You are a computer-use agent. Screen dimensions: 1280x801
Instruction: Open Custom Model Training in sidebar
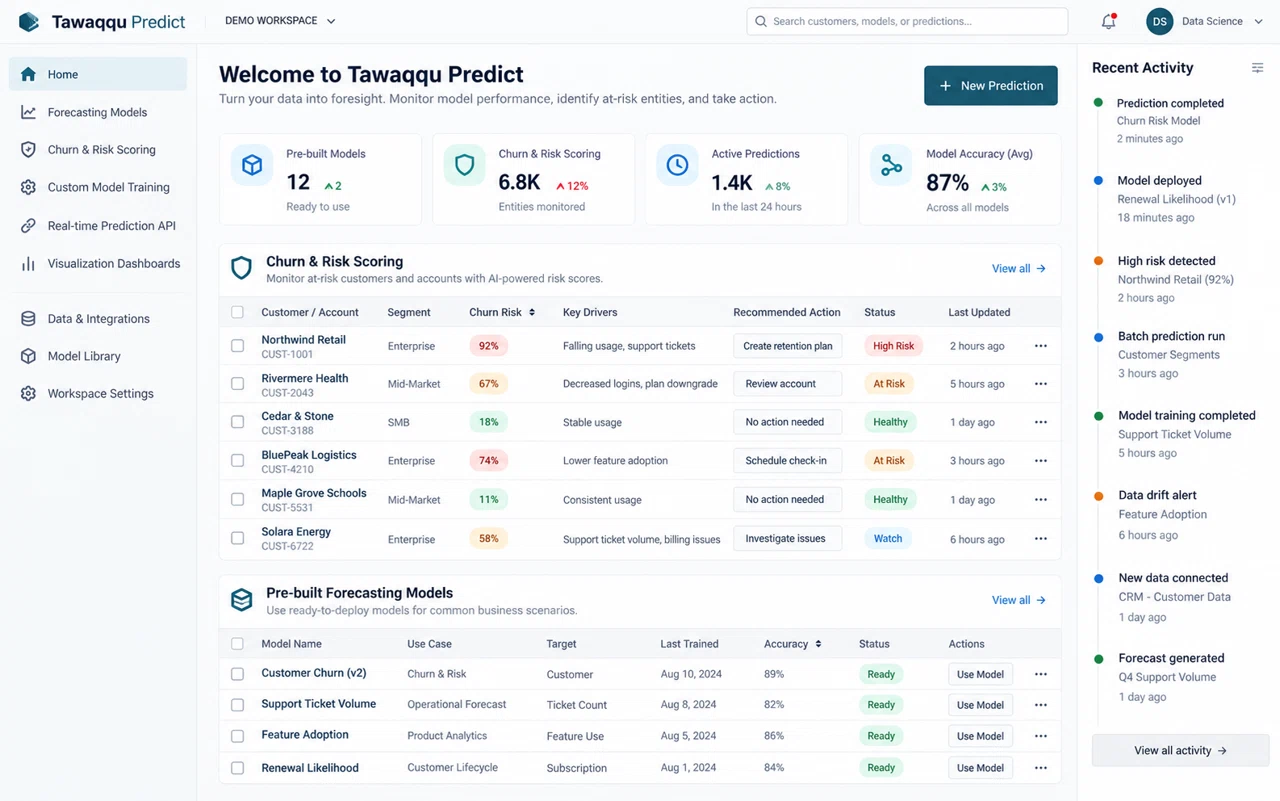pos(98,187)
